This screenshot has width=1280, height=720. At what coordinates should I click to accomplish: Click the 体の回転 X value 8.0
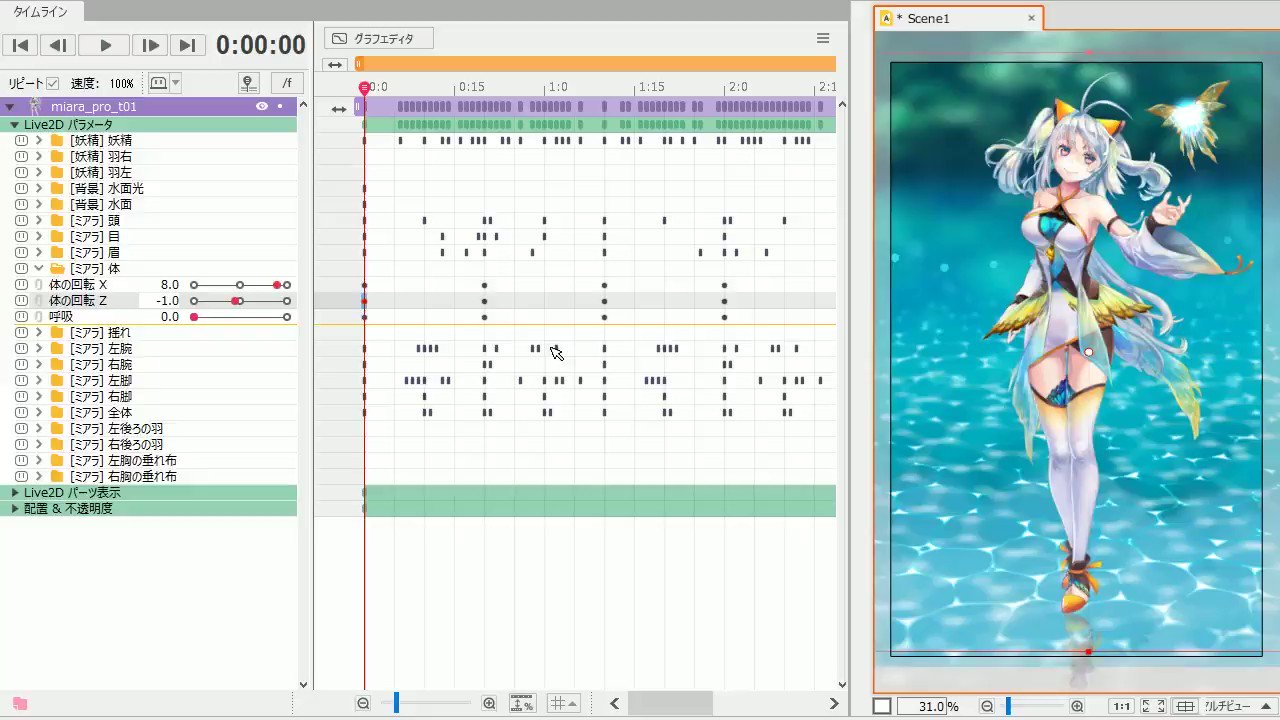click(x=169, y=285)
